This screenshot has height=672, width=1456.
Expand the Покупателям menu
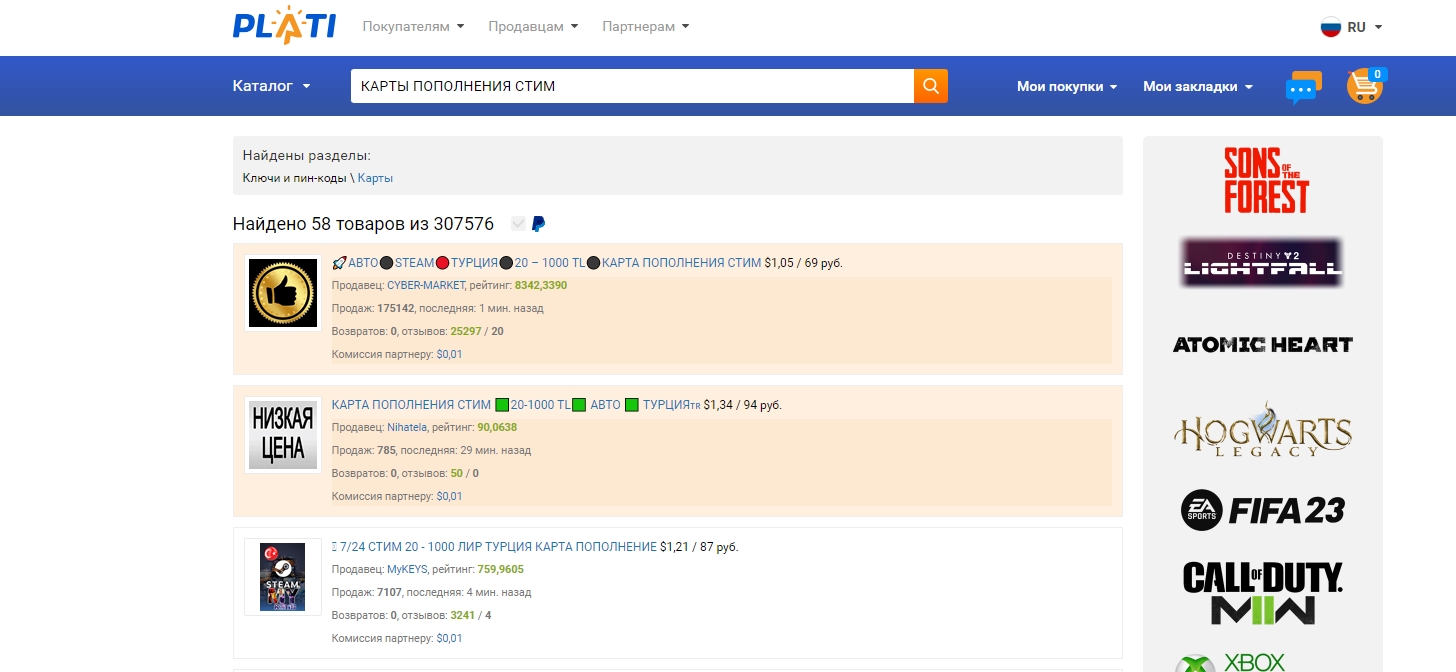tap(413, 27)
